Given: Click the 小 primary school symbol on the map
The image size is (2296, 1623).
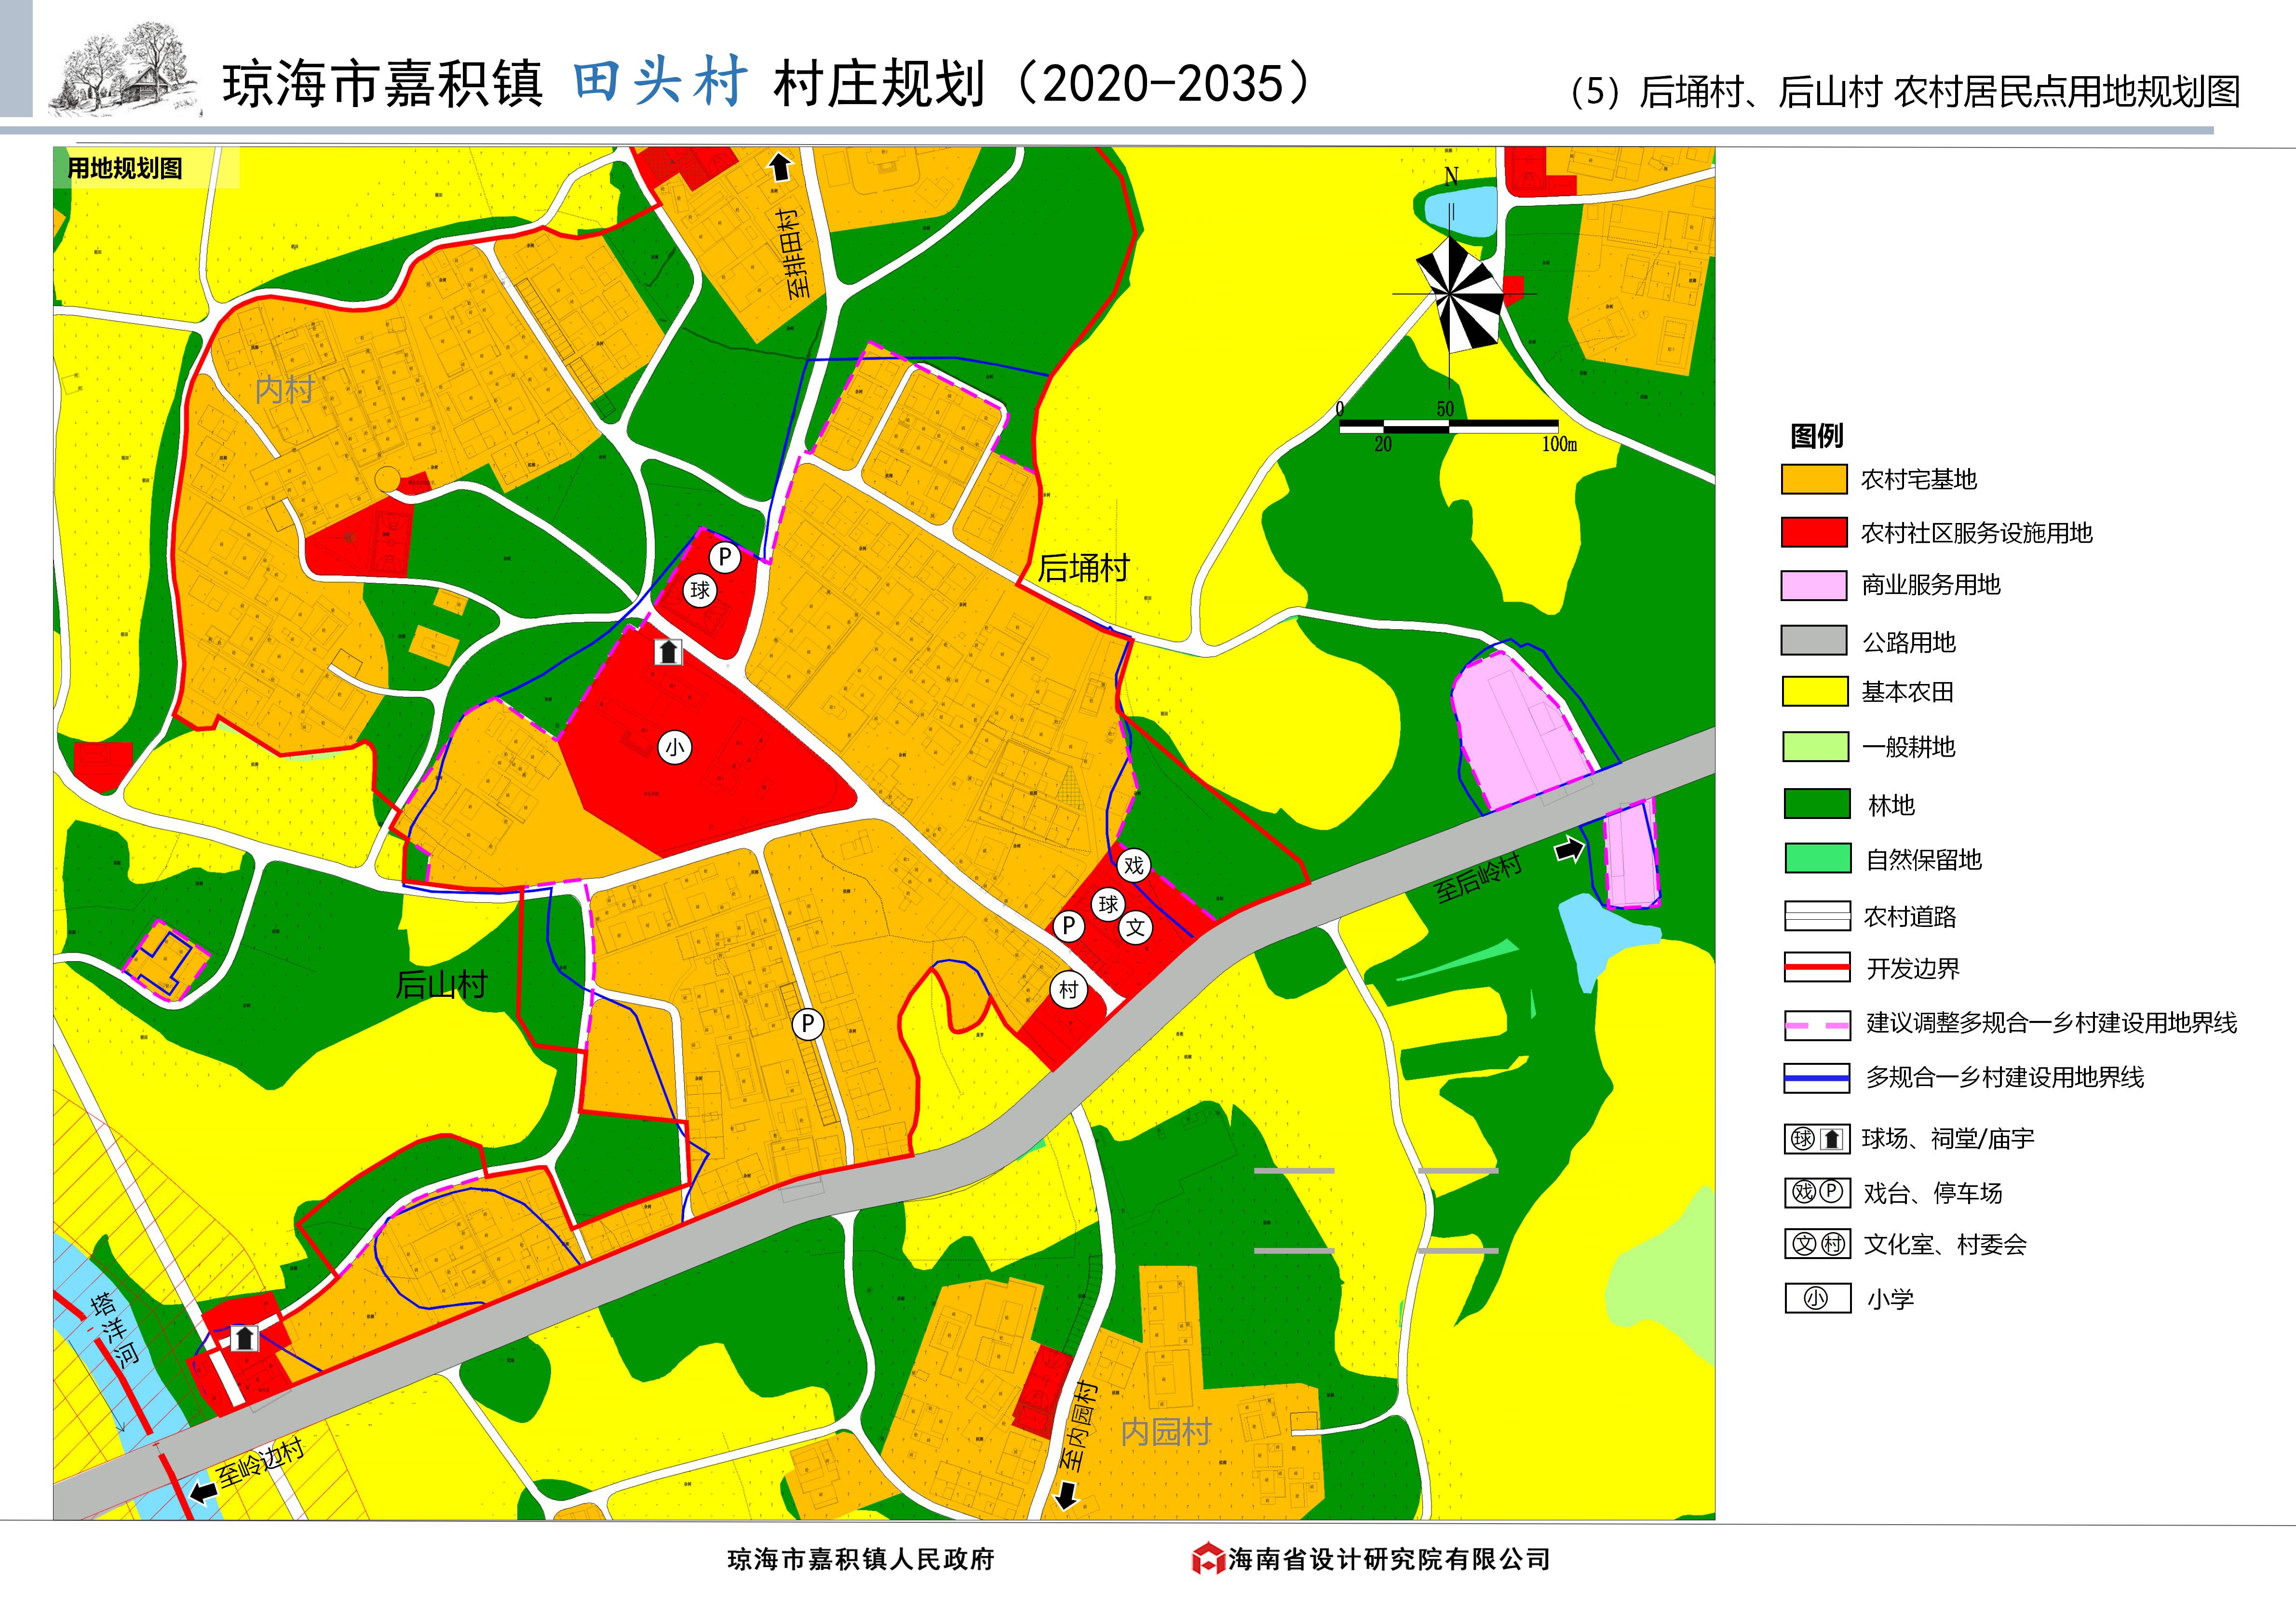Looking at the screenshot, I should [x=675, y=747].
